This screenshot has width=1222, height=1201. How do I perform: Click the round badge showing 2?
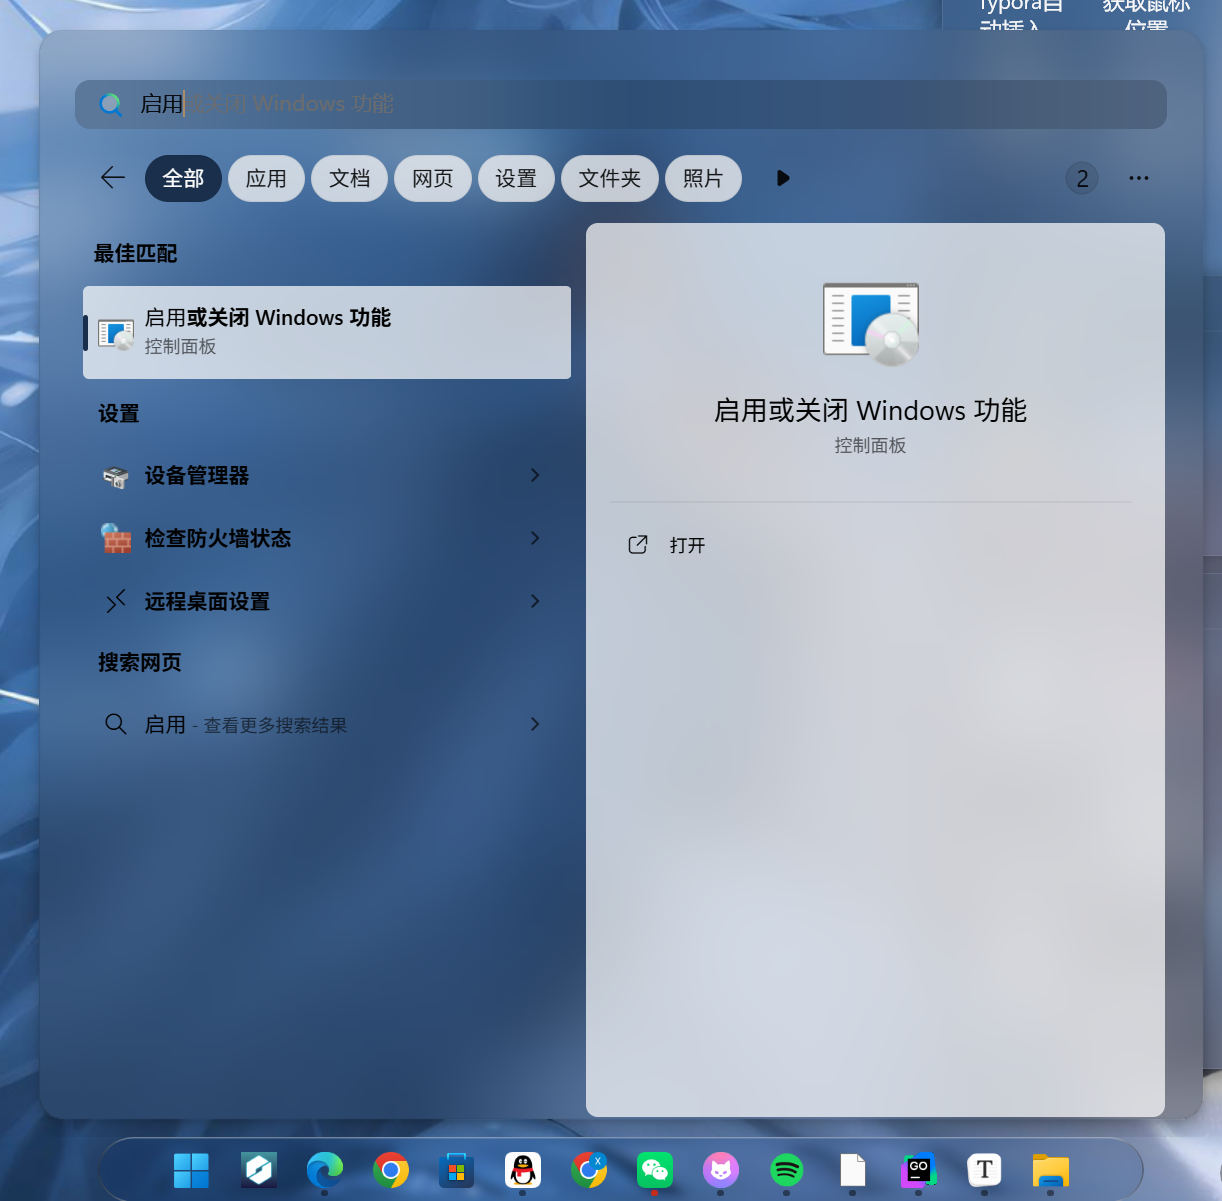[x=1082, y=179]
